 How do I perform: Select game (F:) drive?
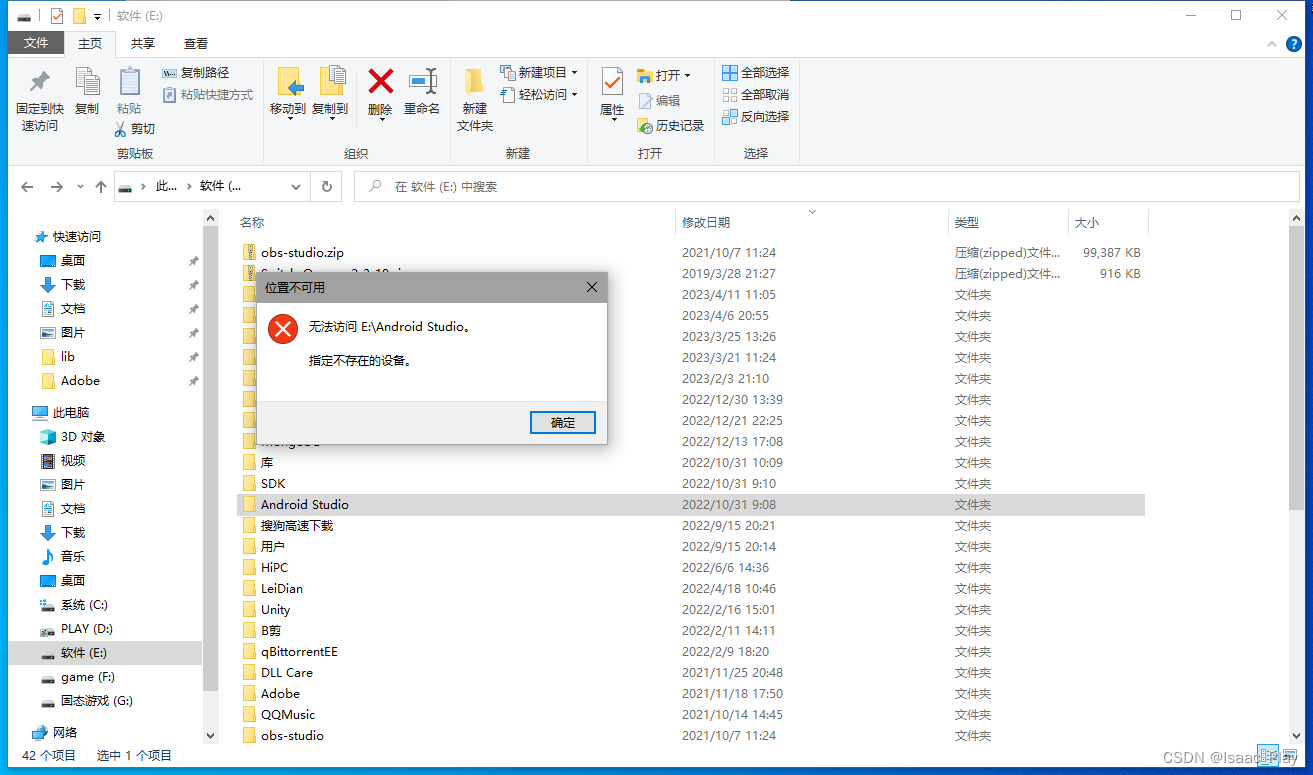coord(87,677)
